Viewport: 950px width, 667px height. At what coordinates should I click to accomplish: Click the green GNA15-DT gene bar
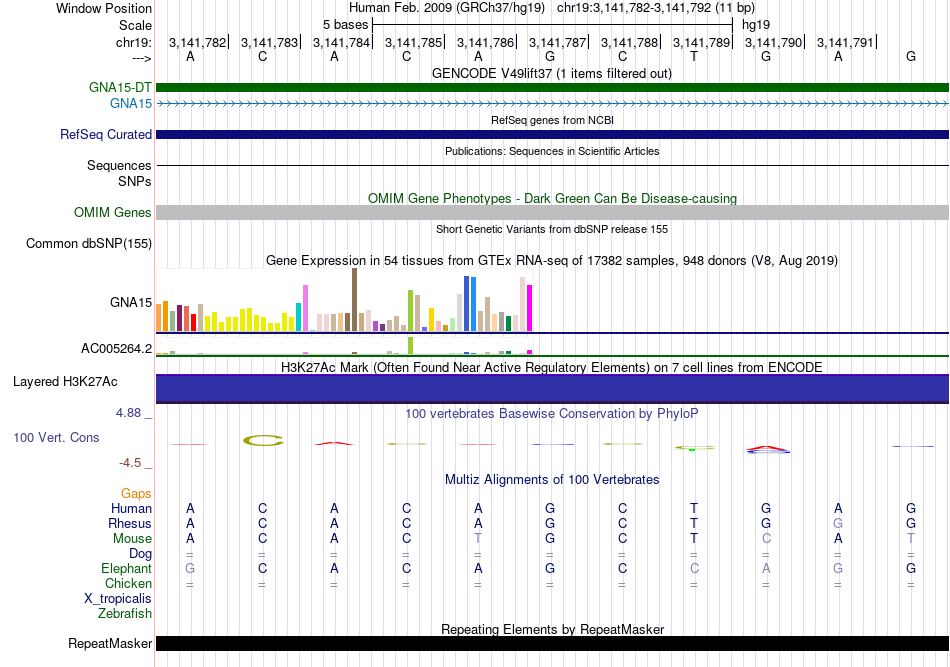(x=552, y=87)
